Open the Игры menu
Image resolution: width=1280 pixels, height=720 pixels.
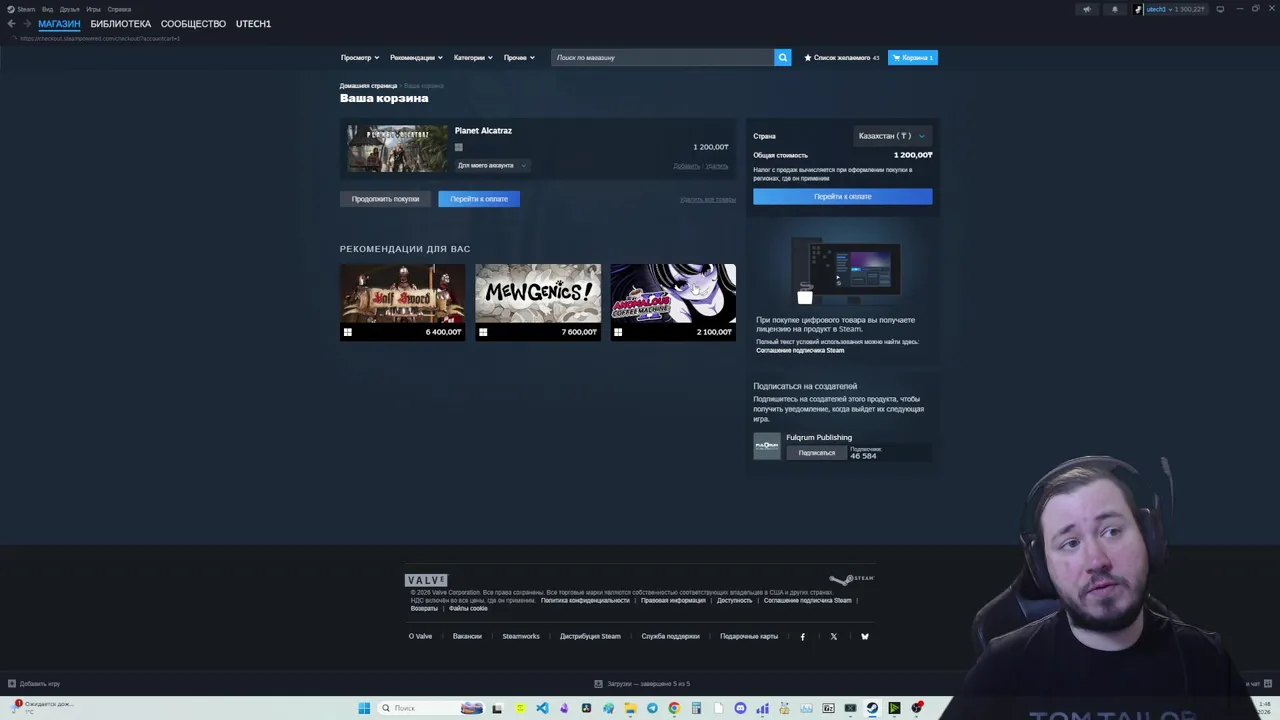pyautogui.click(x=93, y=9)
